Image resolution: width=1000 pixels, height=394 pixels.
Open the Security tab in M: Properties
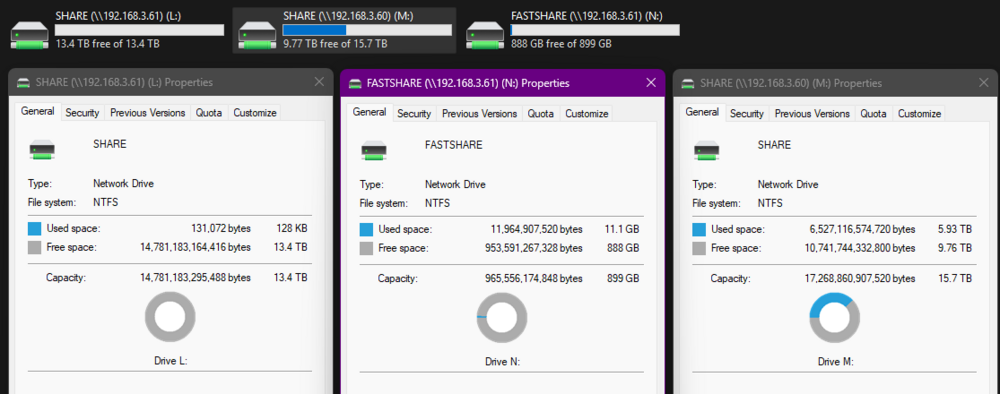pyautogui.click(x=747, y=113)
